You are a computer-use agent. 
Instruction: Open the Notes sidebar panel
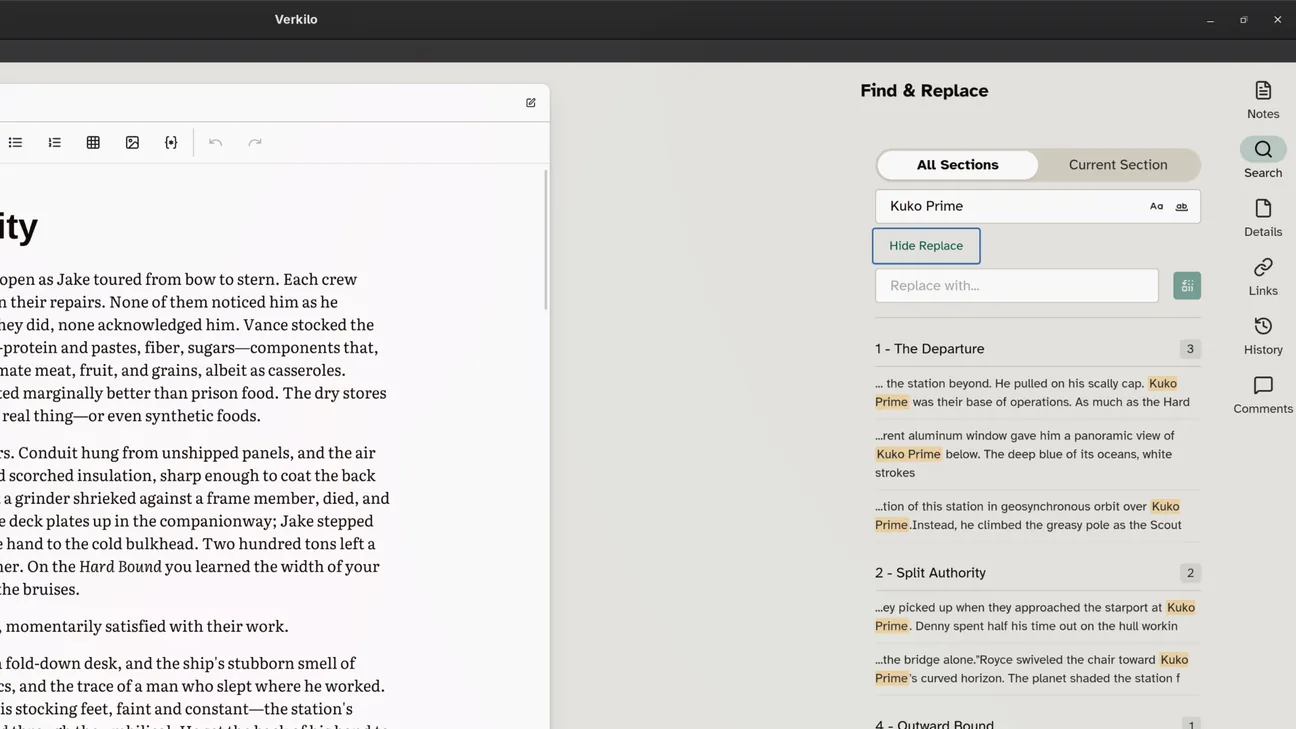tap(1263, 100)
